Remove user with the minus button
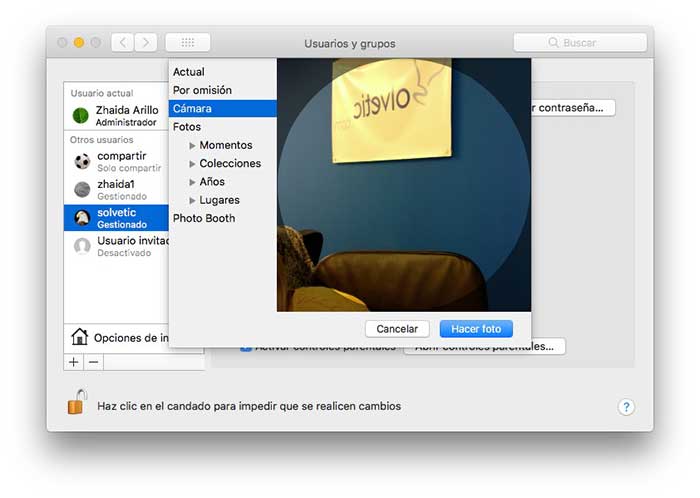 [93, 362]
